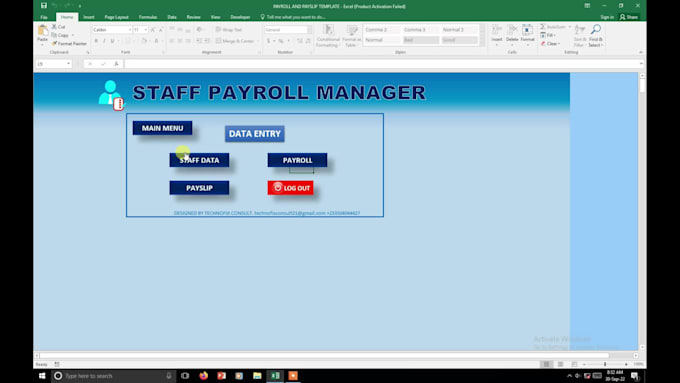Viewport: 680px width, 383px height.
Task: Click the Insert Function fx icon
Action: point(116,64)
